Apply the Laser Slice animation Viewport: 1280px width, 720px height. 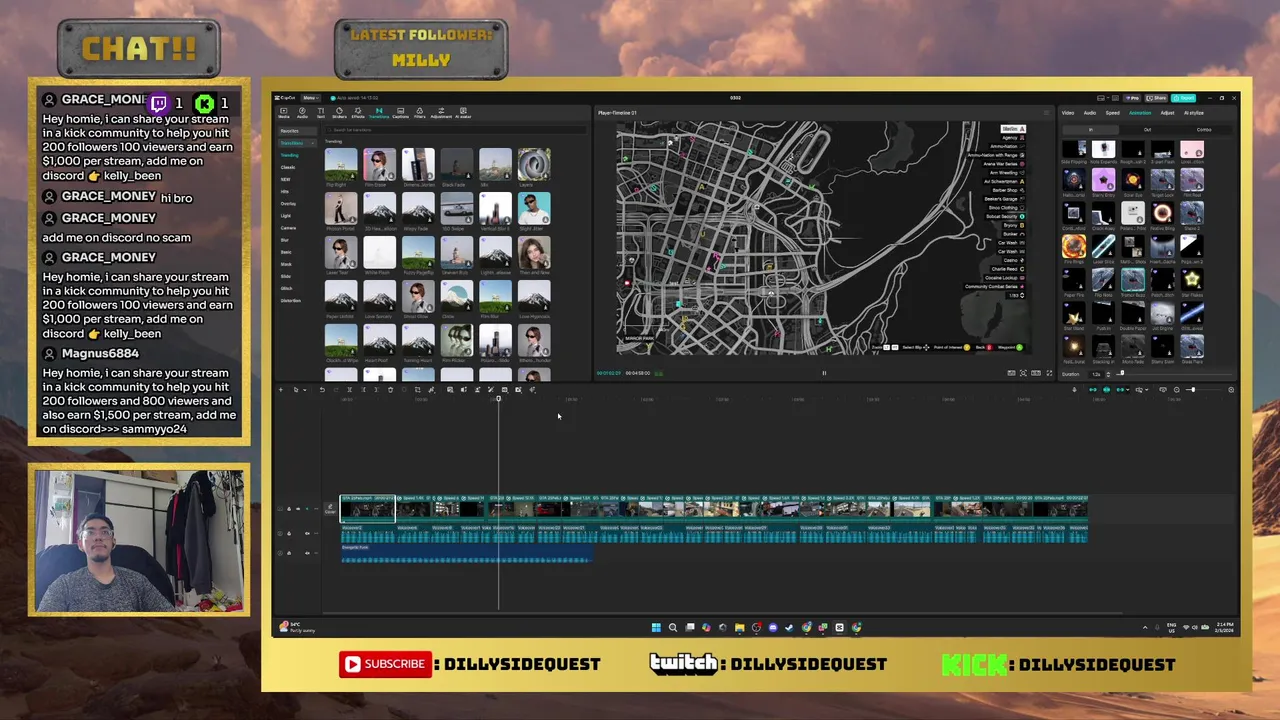tap(1103, 251)
